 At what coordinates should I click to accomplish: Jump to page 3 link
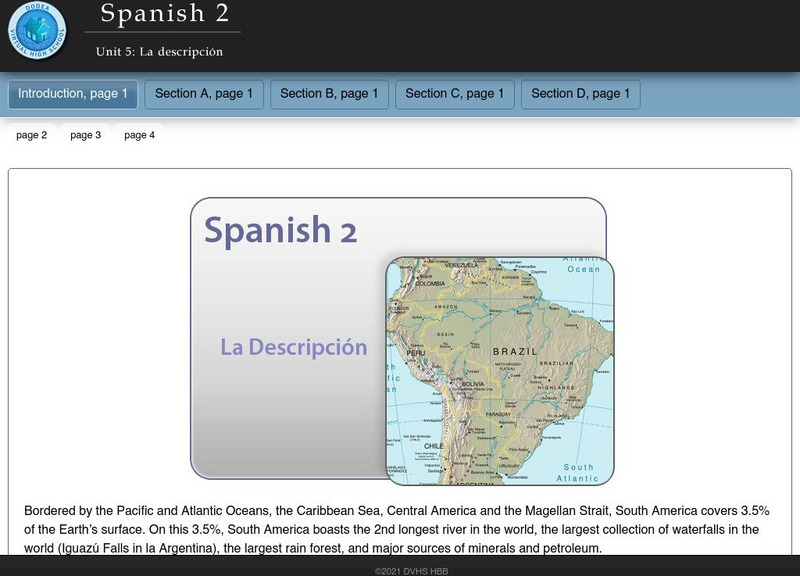click(x=86, y=135)
